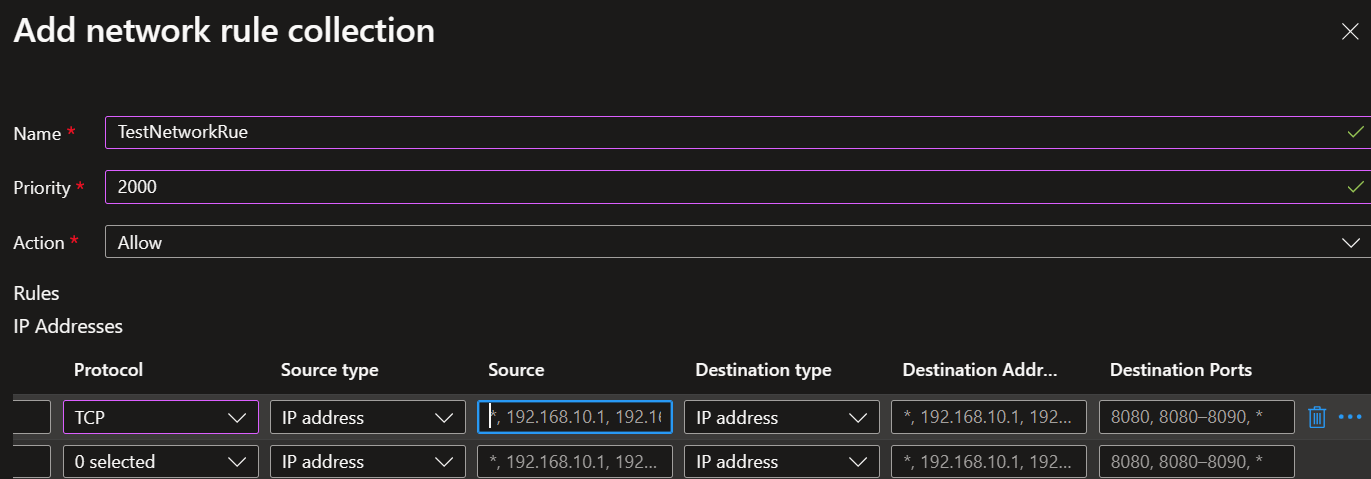Image resolution: width=1371 pixels, height=479 pixels.
Task: Click the second row Source address field
Action: coord(575,461)
